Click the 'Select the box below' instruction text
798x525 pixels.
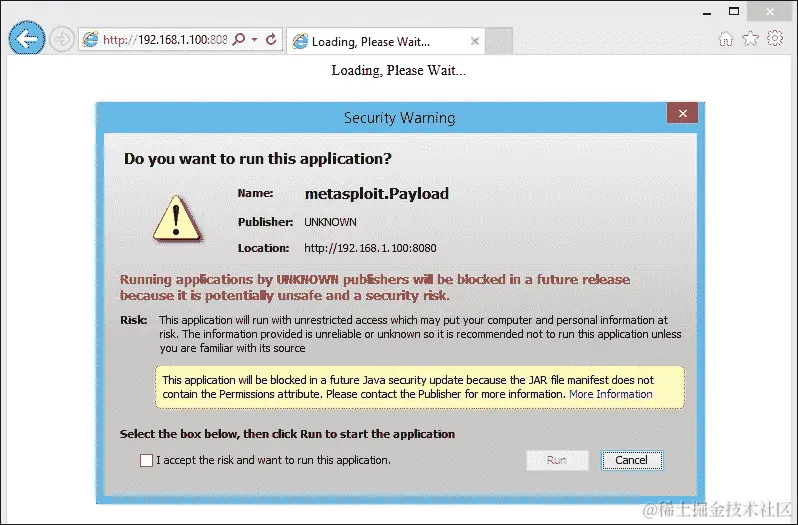tap(287, 434)
